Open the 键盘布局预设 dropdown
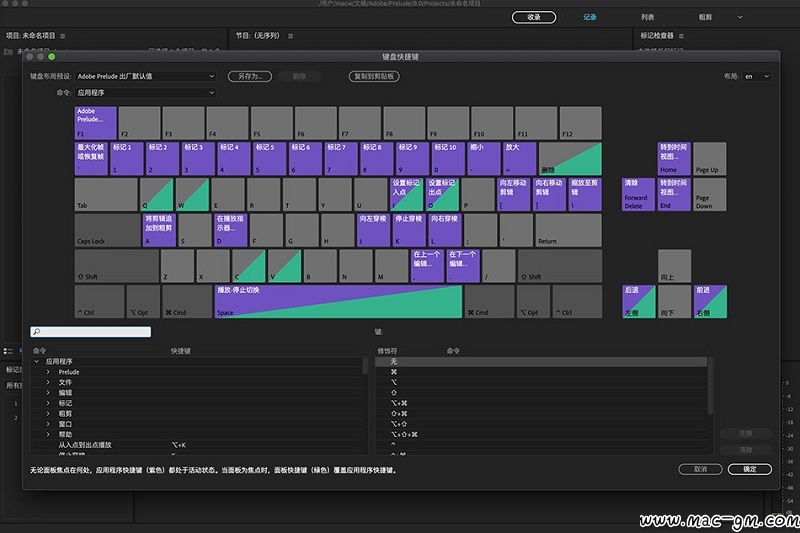The width and height of the screenshot is (800, 533). click(x=145, y=77)
